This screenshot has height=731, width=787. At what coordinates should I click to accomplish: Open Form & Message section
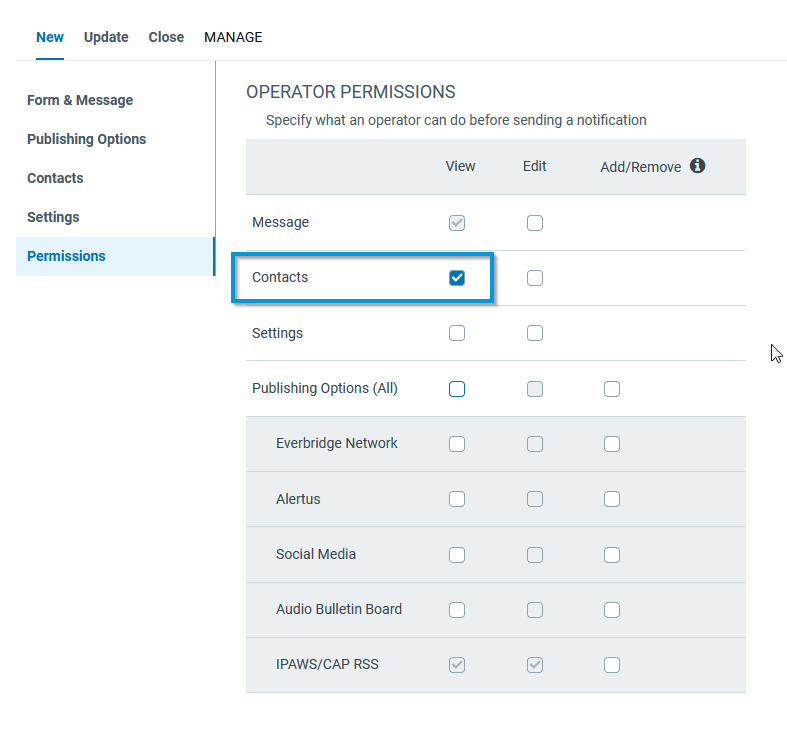(80, 100)
